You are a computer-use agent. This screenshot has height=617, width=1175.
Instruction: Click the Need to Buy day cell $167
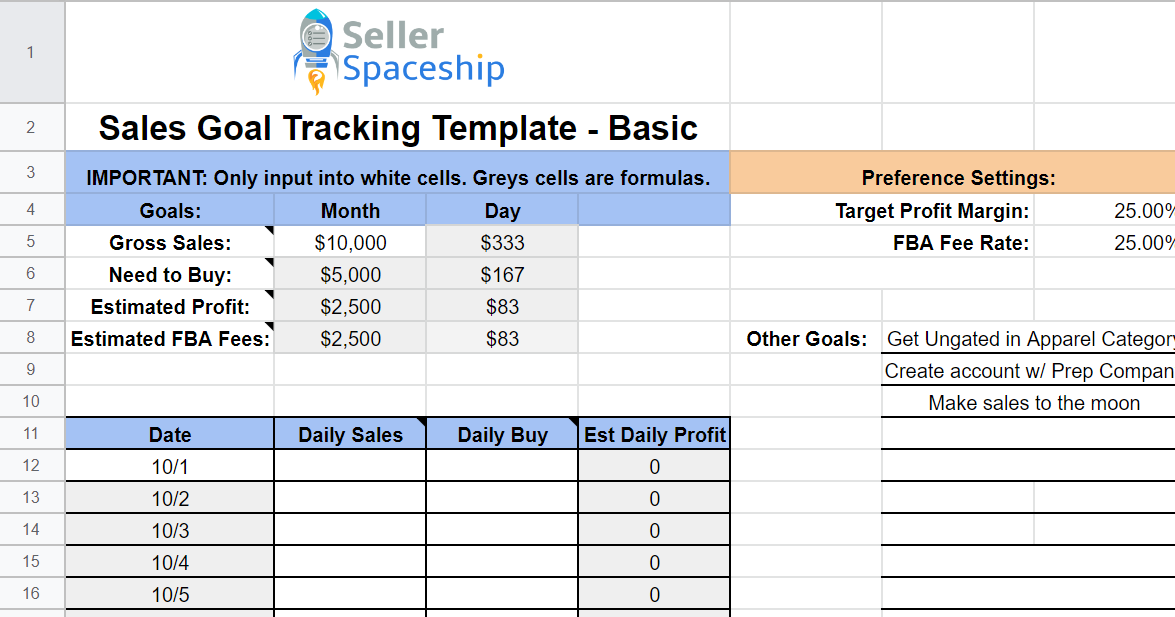tap(502, 274)
